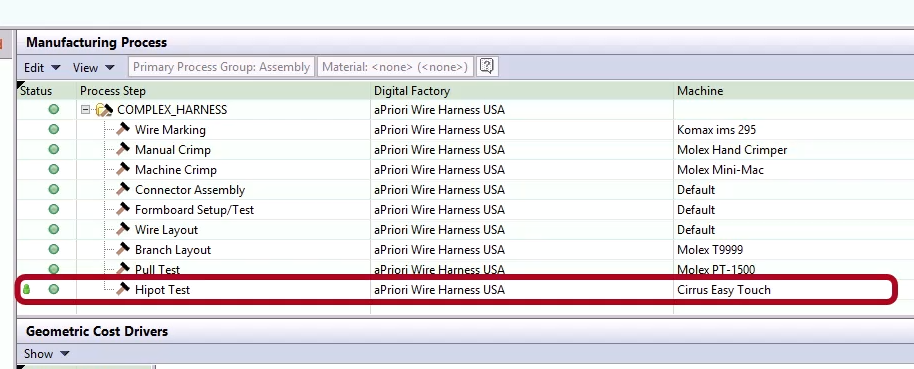Click the Manual Crimp hammer icon
The width and height of the screenshot is (914, 369).
[123, 149]
